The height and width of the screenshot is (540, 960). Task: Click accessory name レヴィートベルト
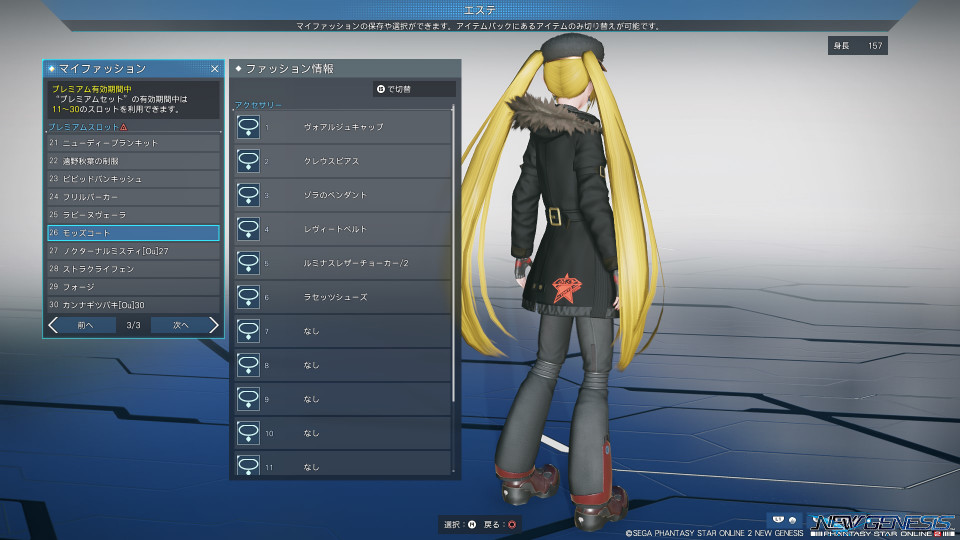point(336,229)
